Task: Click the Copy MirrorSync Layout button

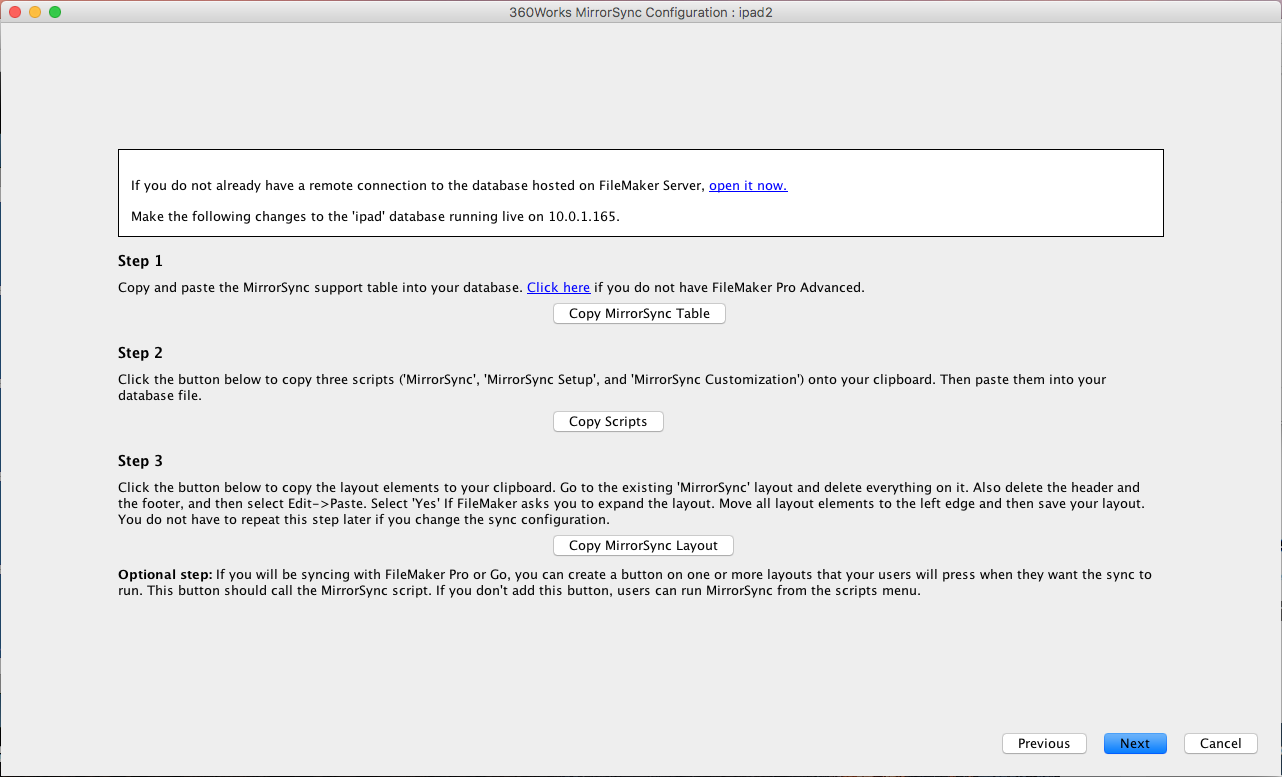Action: pos(643,545)
